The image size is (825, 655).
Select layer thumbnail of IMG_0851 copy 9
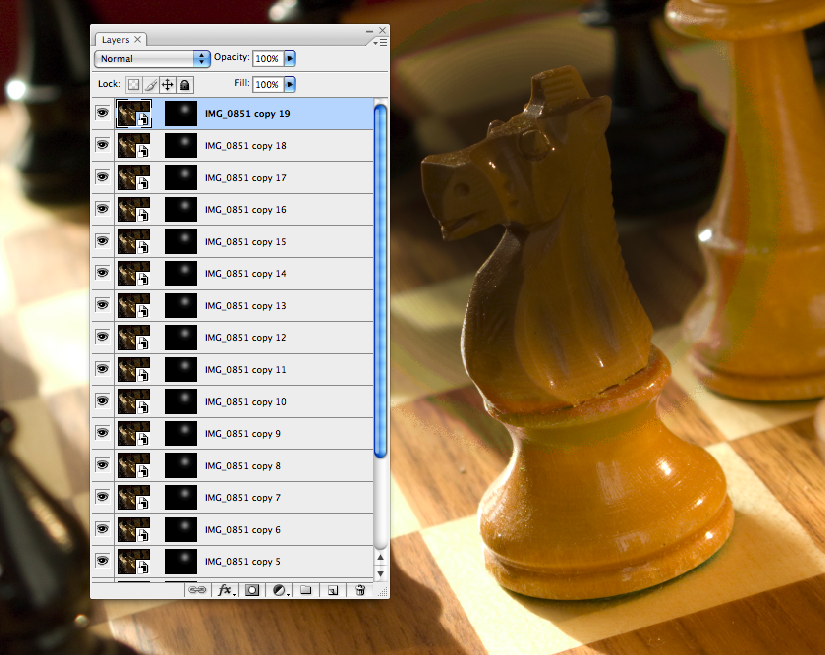point(134,434)
